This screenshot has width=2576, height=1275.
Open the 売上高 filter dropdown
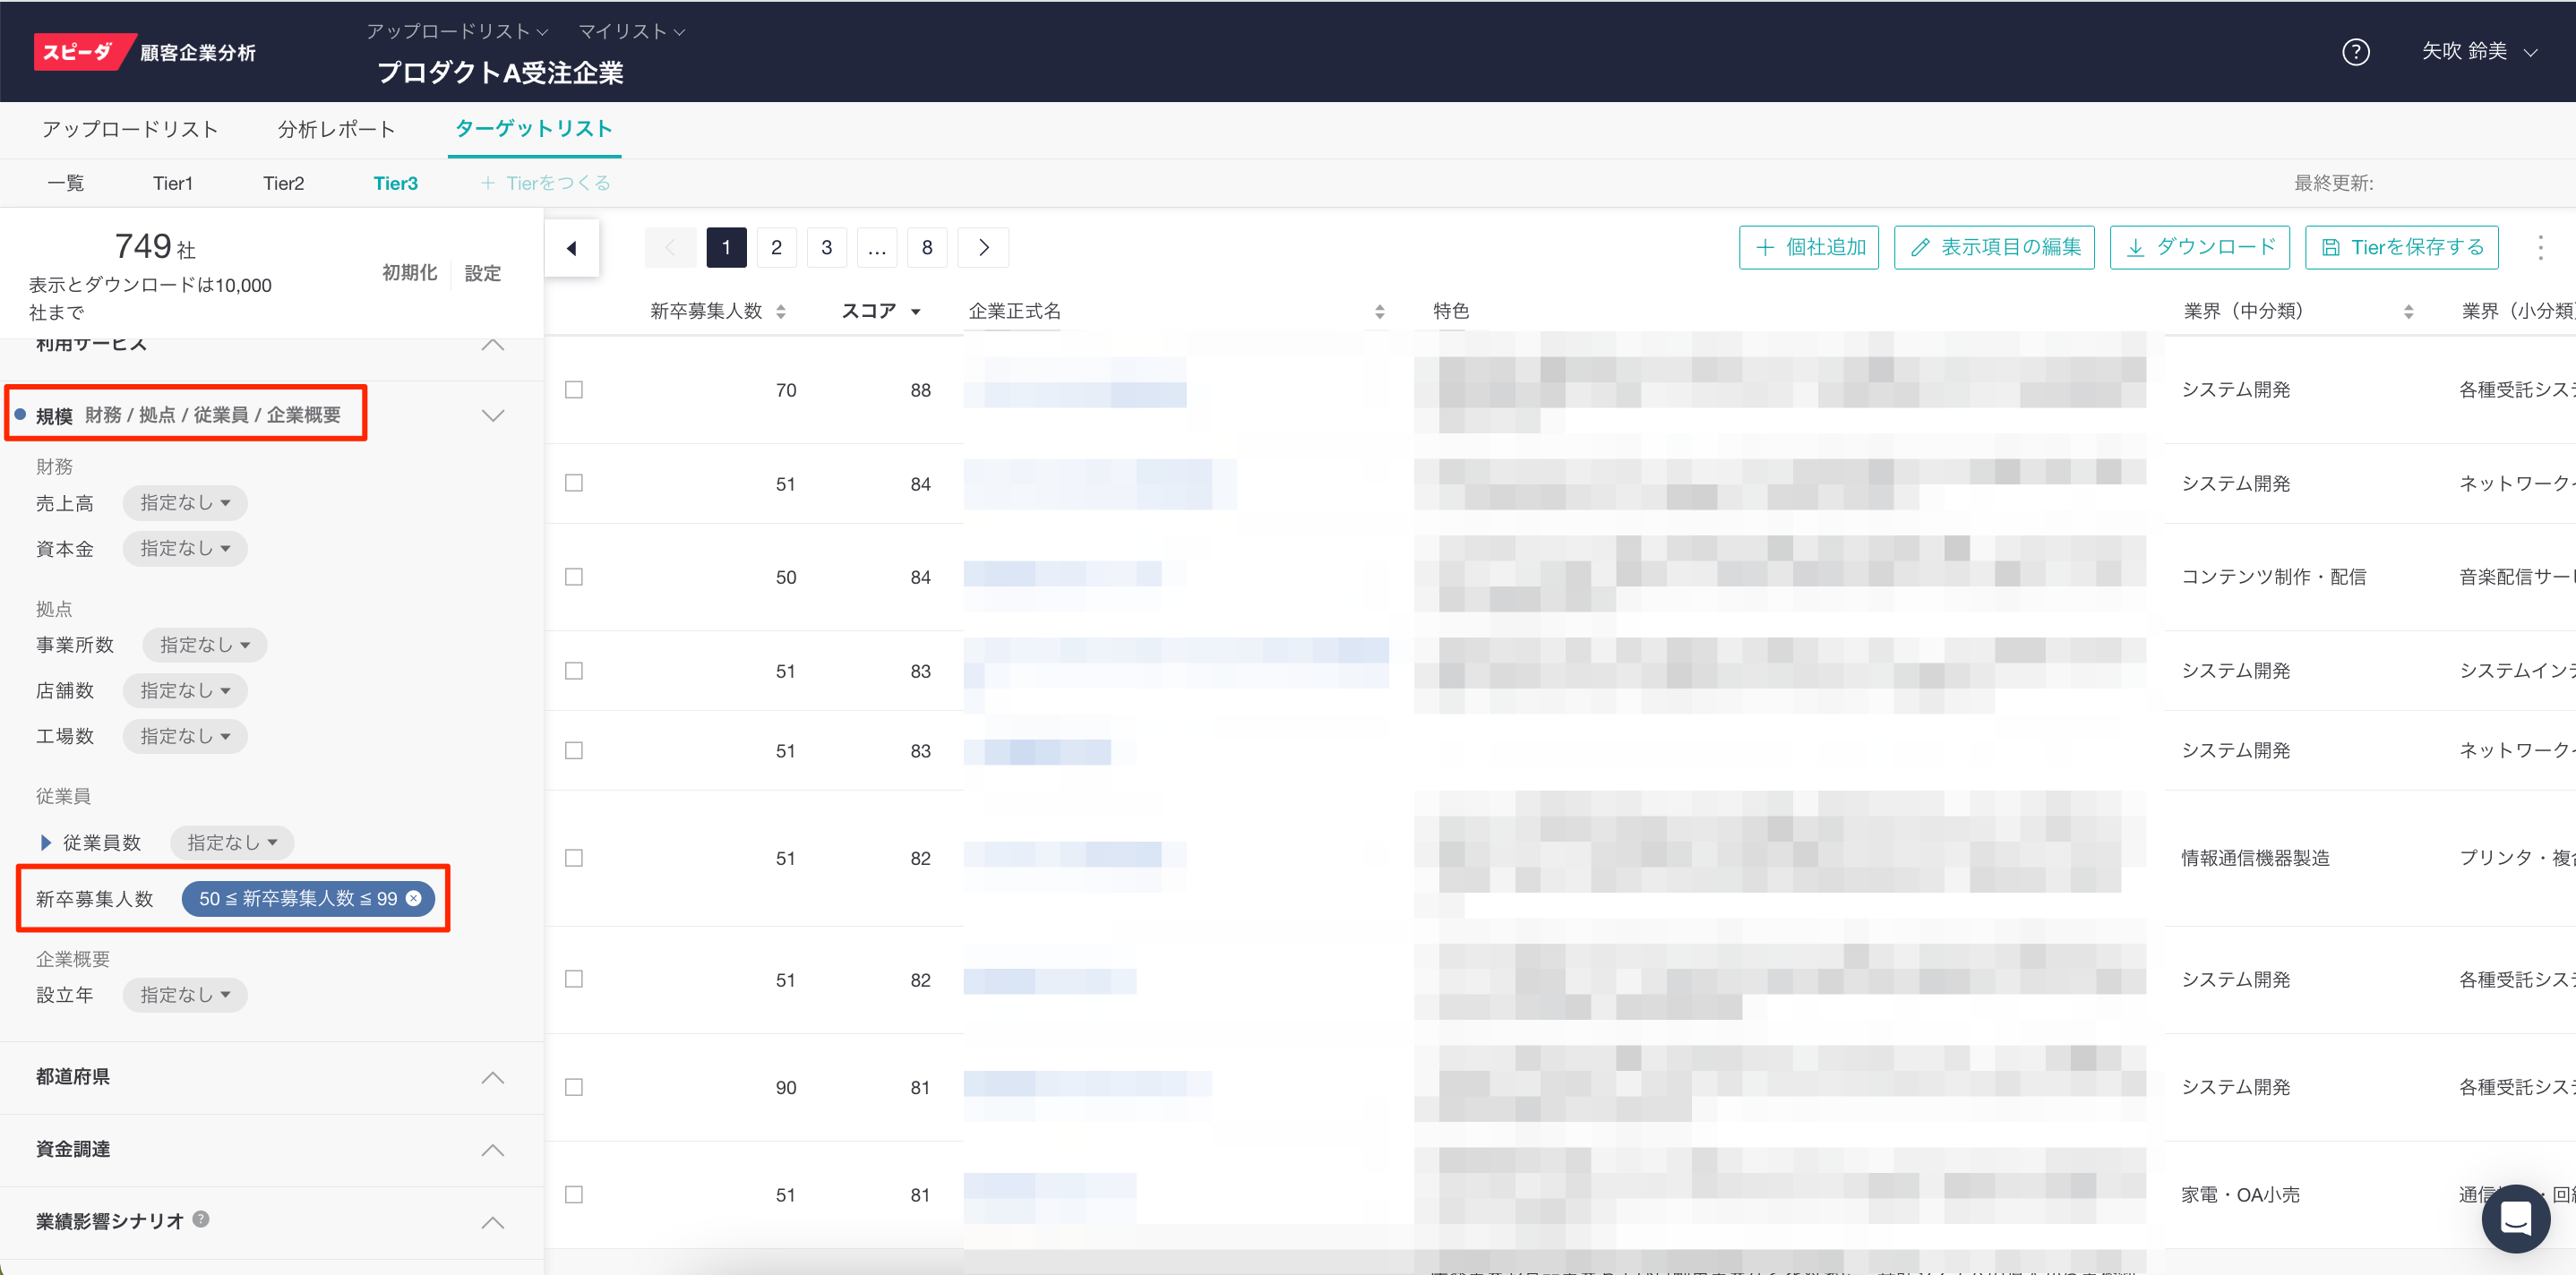coord(185,503)
